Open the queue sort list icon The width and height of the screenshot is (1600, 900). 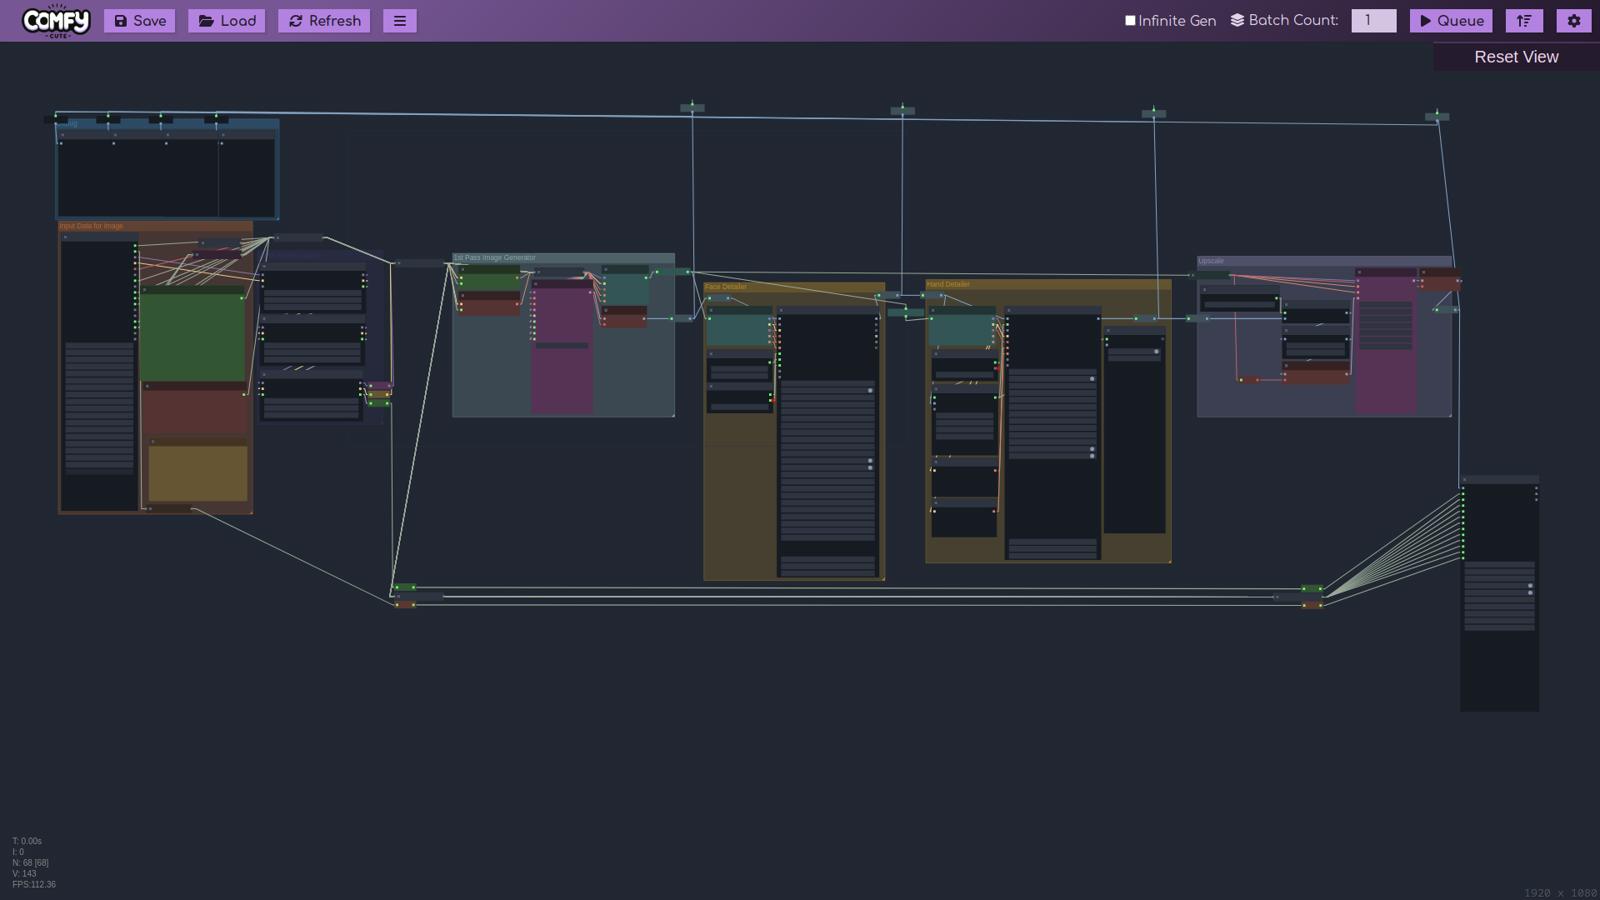[1524, 21]
